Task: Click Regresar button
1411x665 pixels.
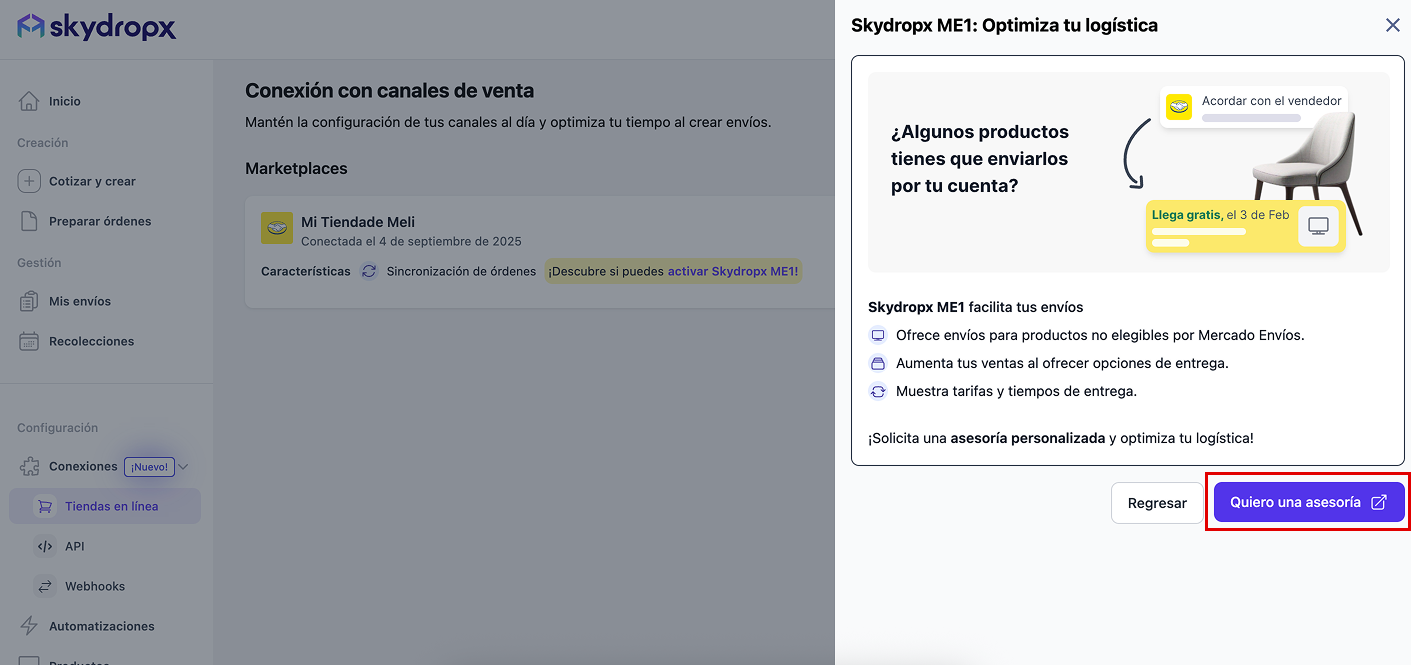Action: click(1157, 503)
